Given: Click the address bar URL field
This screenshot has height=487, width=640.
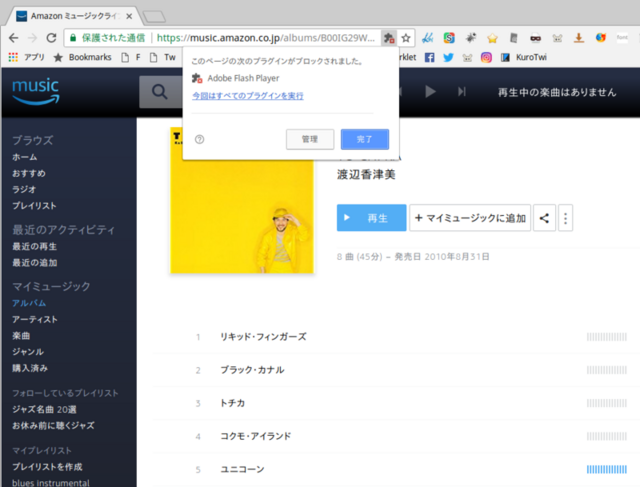Looking at the screenshot, I should pyautogui.click(x=265, y=38).
